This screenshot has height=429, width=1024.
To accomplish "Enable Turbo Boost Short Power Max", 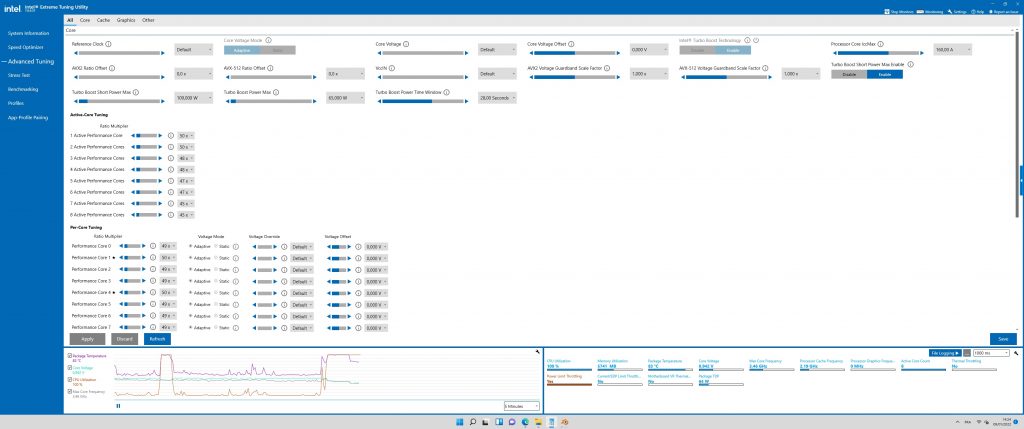I will (884, 74).
